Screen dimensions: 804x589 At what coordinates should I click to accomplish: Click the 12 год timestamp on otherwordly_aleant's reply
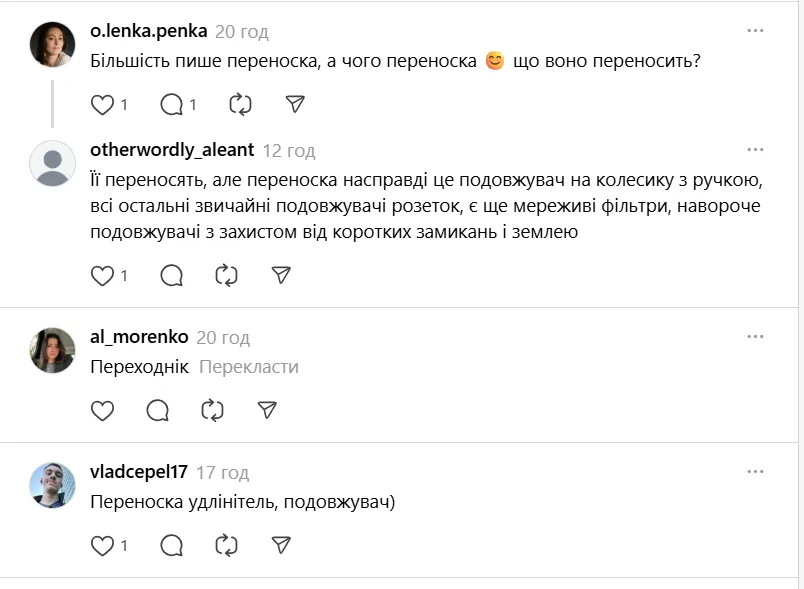pos(289,151)
